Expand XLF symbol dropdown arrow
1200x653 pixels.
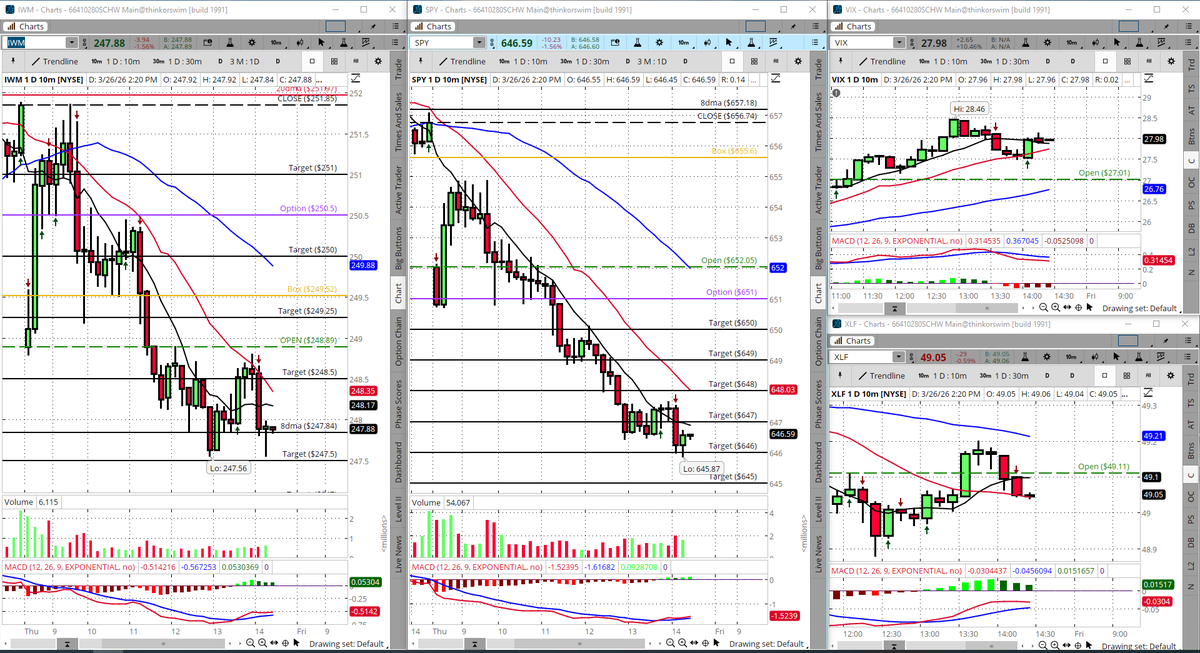click(899, 357)
